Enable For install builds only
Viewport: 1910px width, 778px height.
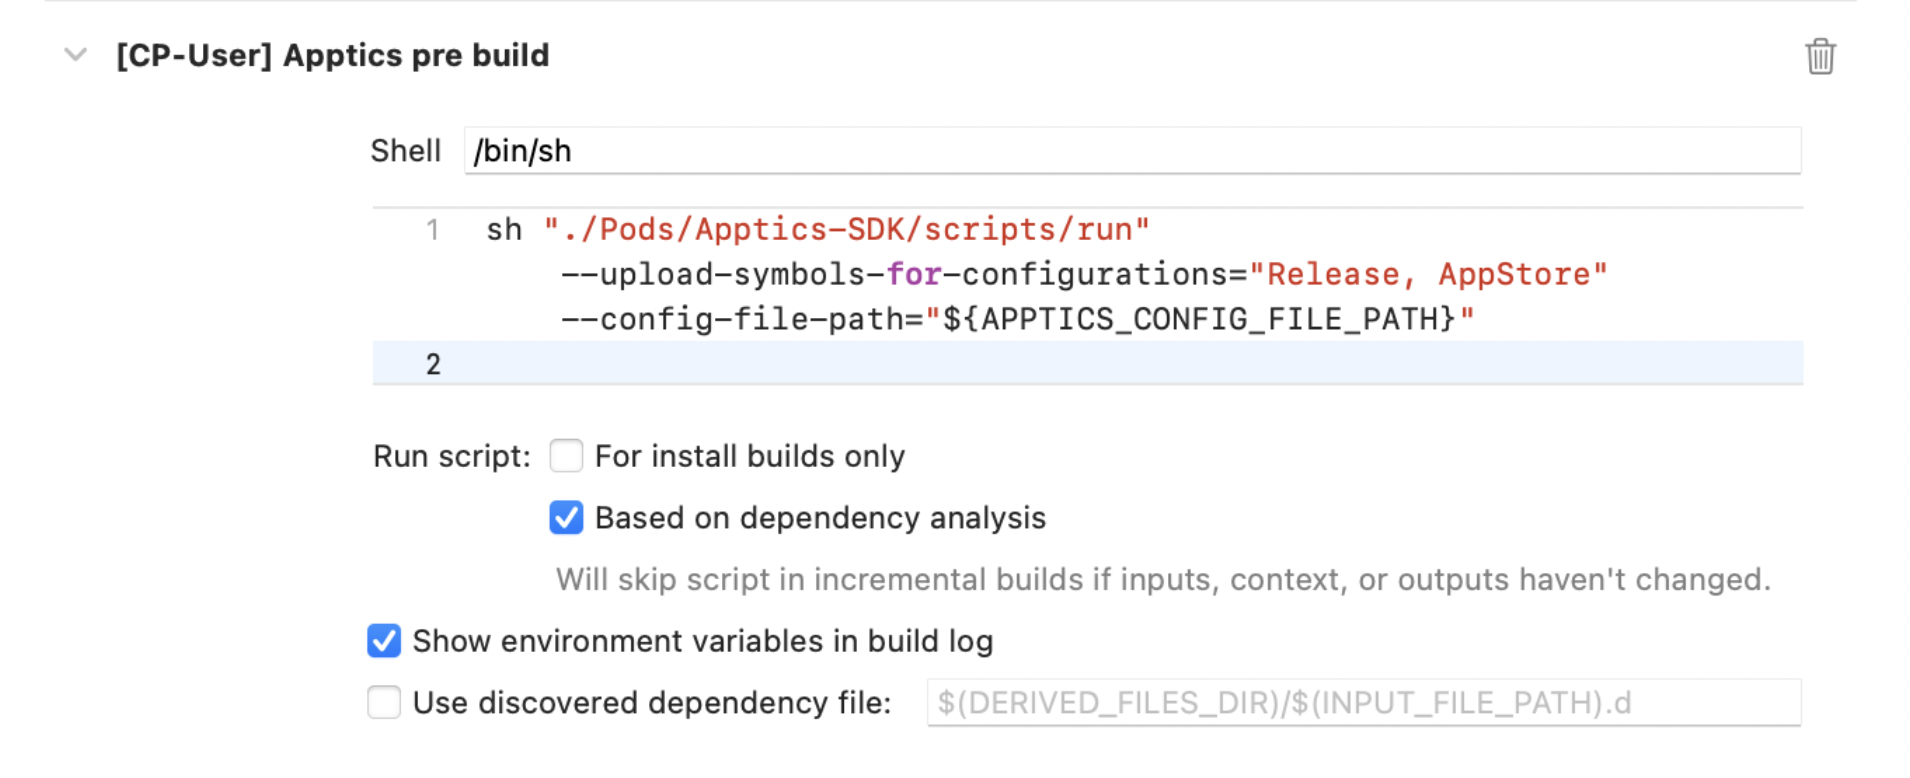point(566,456)
